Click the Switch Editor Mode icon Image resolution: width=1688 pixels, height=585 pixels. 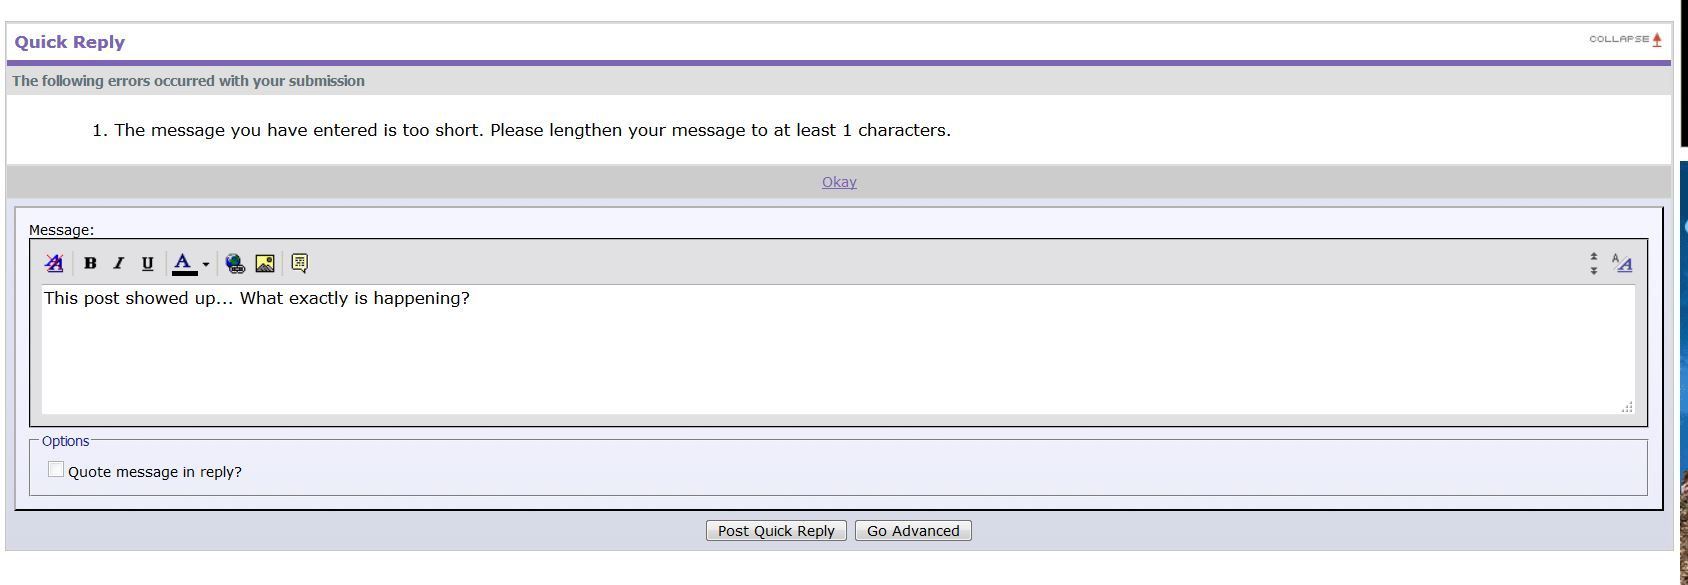1622,263
